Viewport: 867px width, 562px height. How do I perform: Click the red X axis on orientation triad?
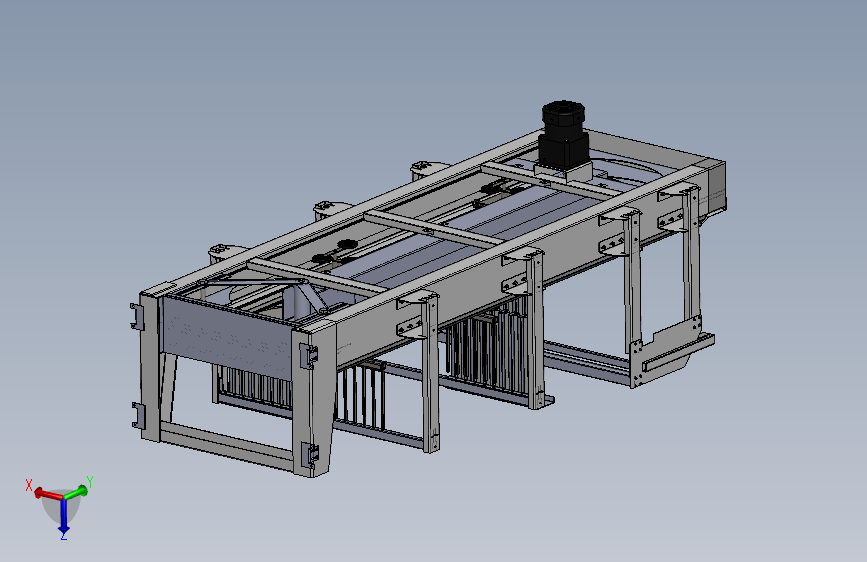(47, 493)
